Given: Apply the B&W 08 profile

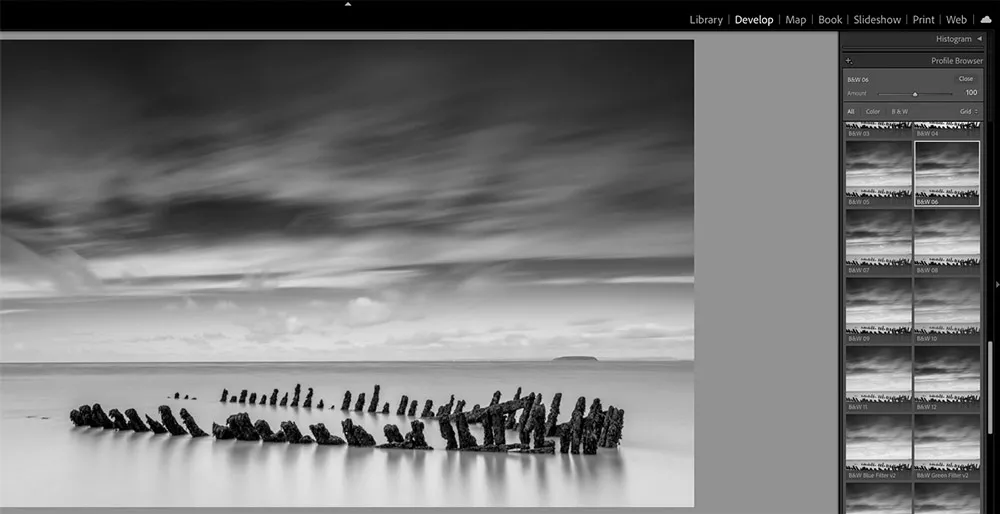Looking at the screenshot, I should [x=947, y=242].
